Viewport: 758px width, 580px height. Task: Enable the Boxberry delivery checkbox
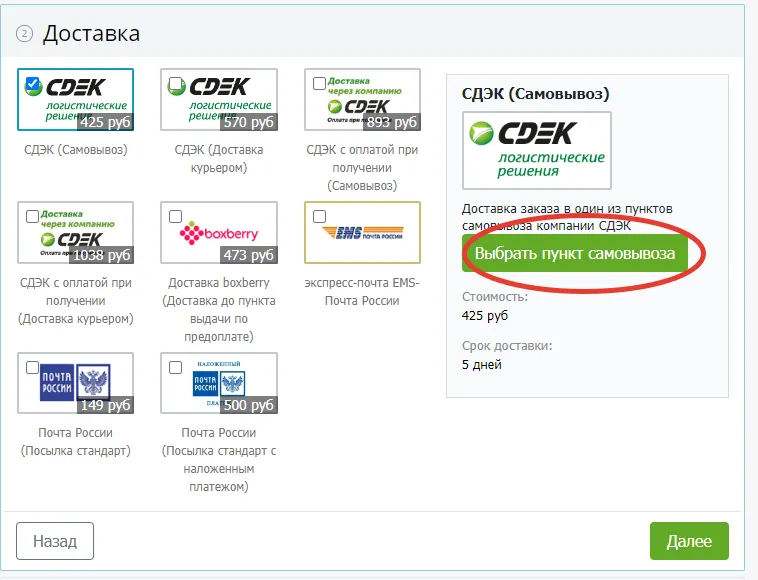176,216
